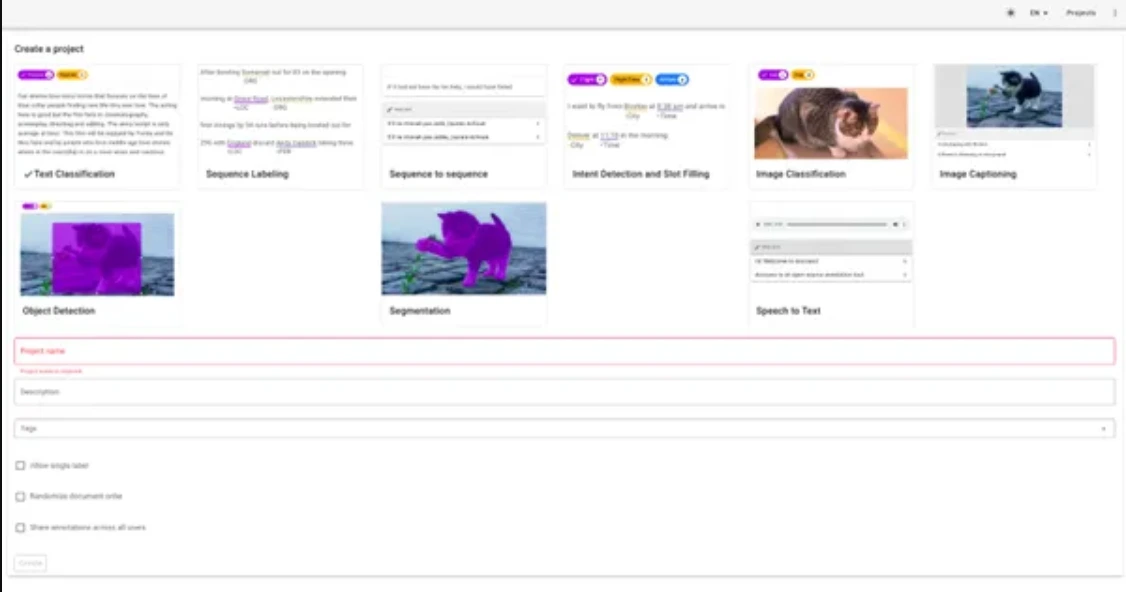
Task: Expand the first translation row in Sequence to sequence
Action: 537,126
